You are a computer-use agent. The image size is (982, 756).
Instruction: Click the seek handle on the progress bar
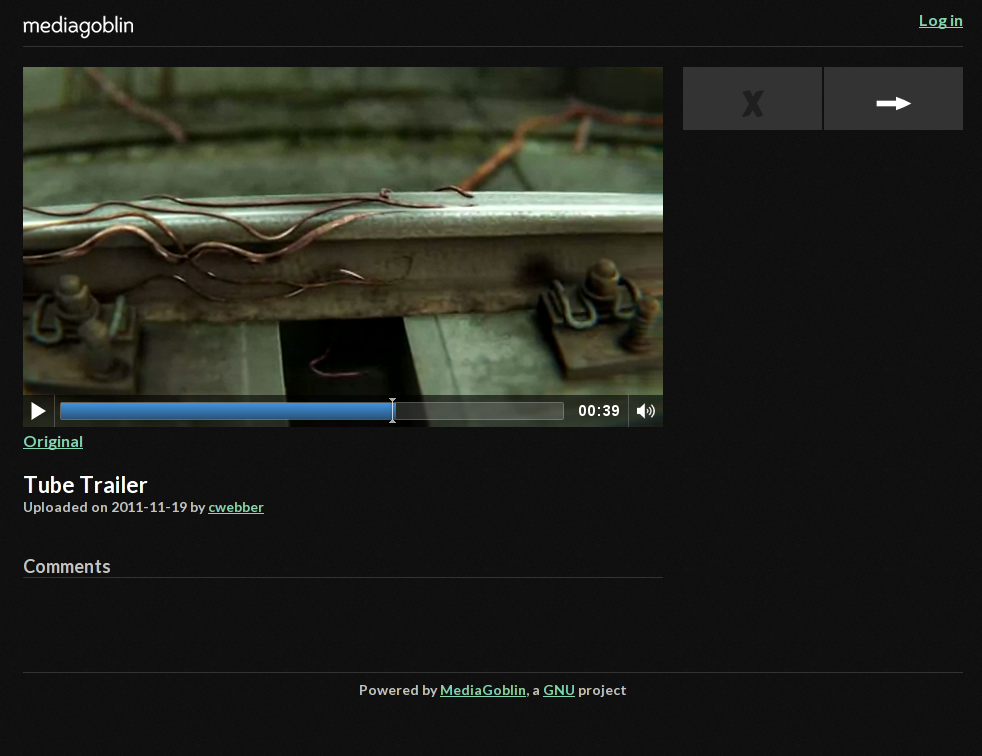click(392, 411)
